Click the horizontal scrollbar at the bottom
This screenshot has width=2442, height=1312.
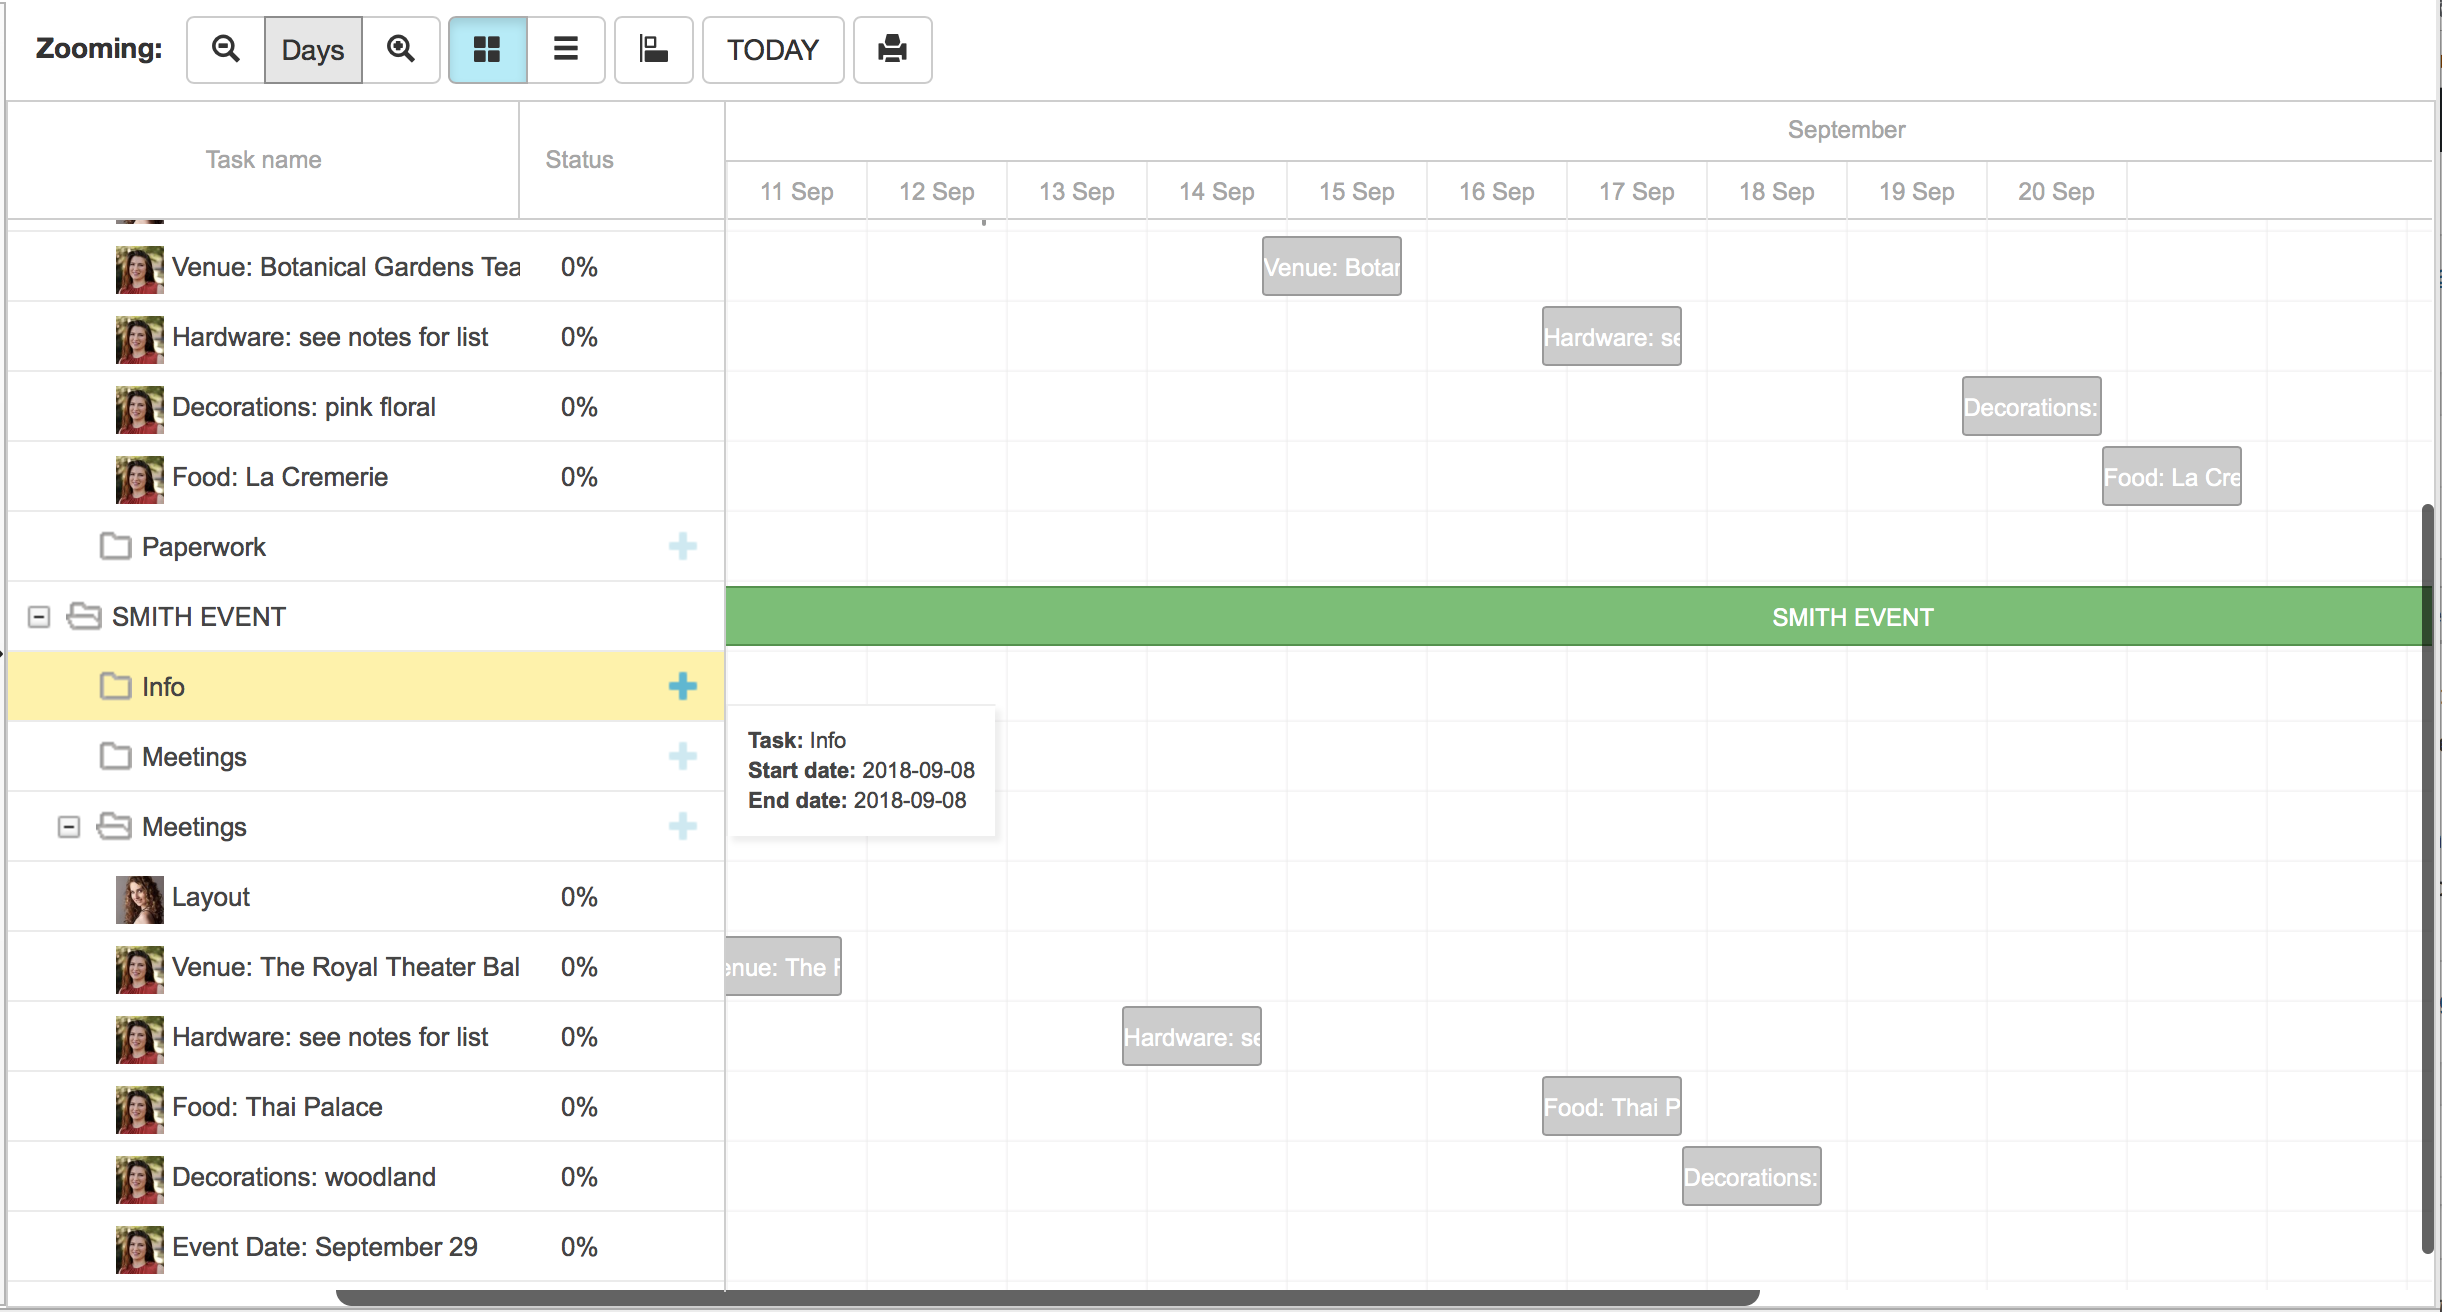1050,1296
